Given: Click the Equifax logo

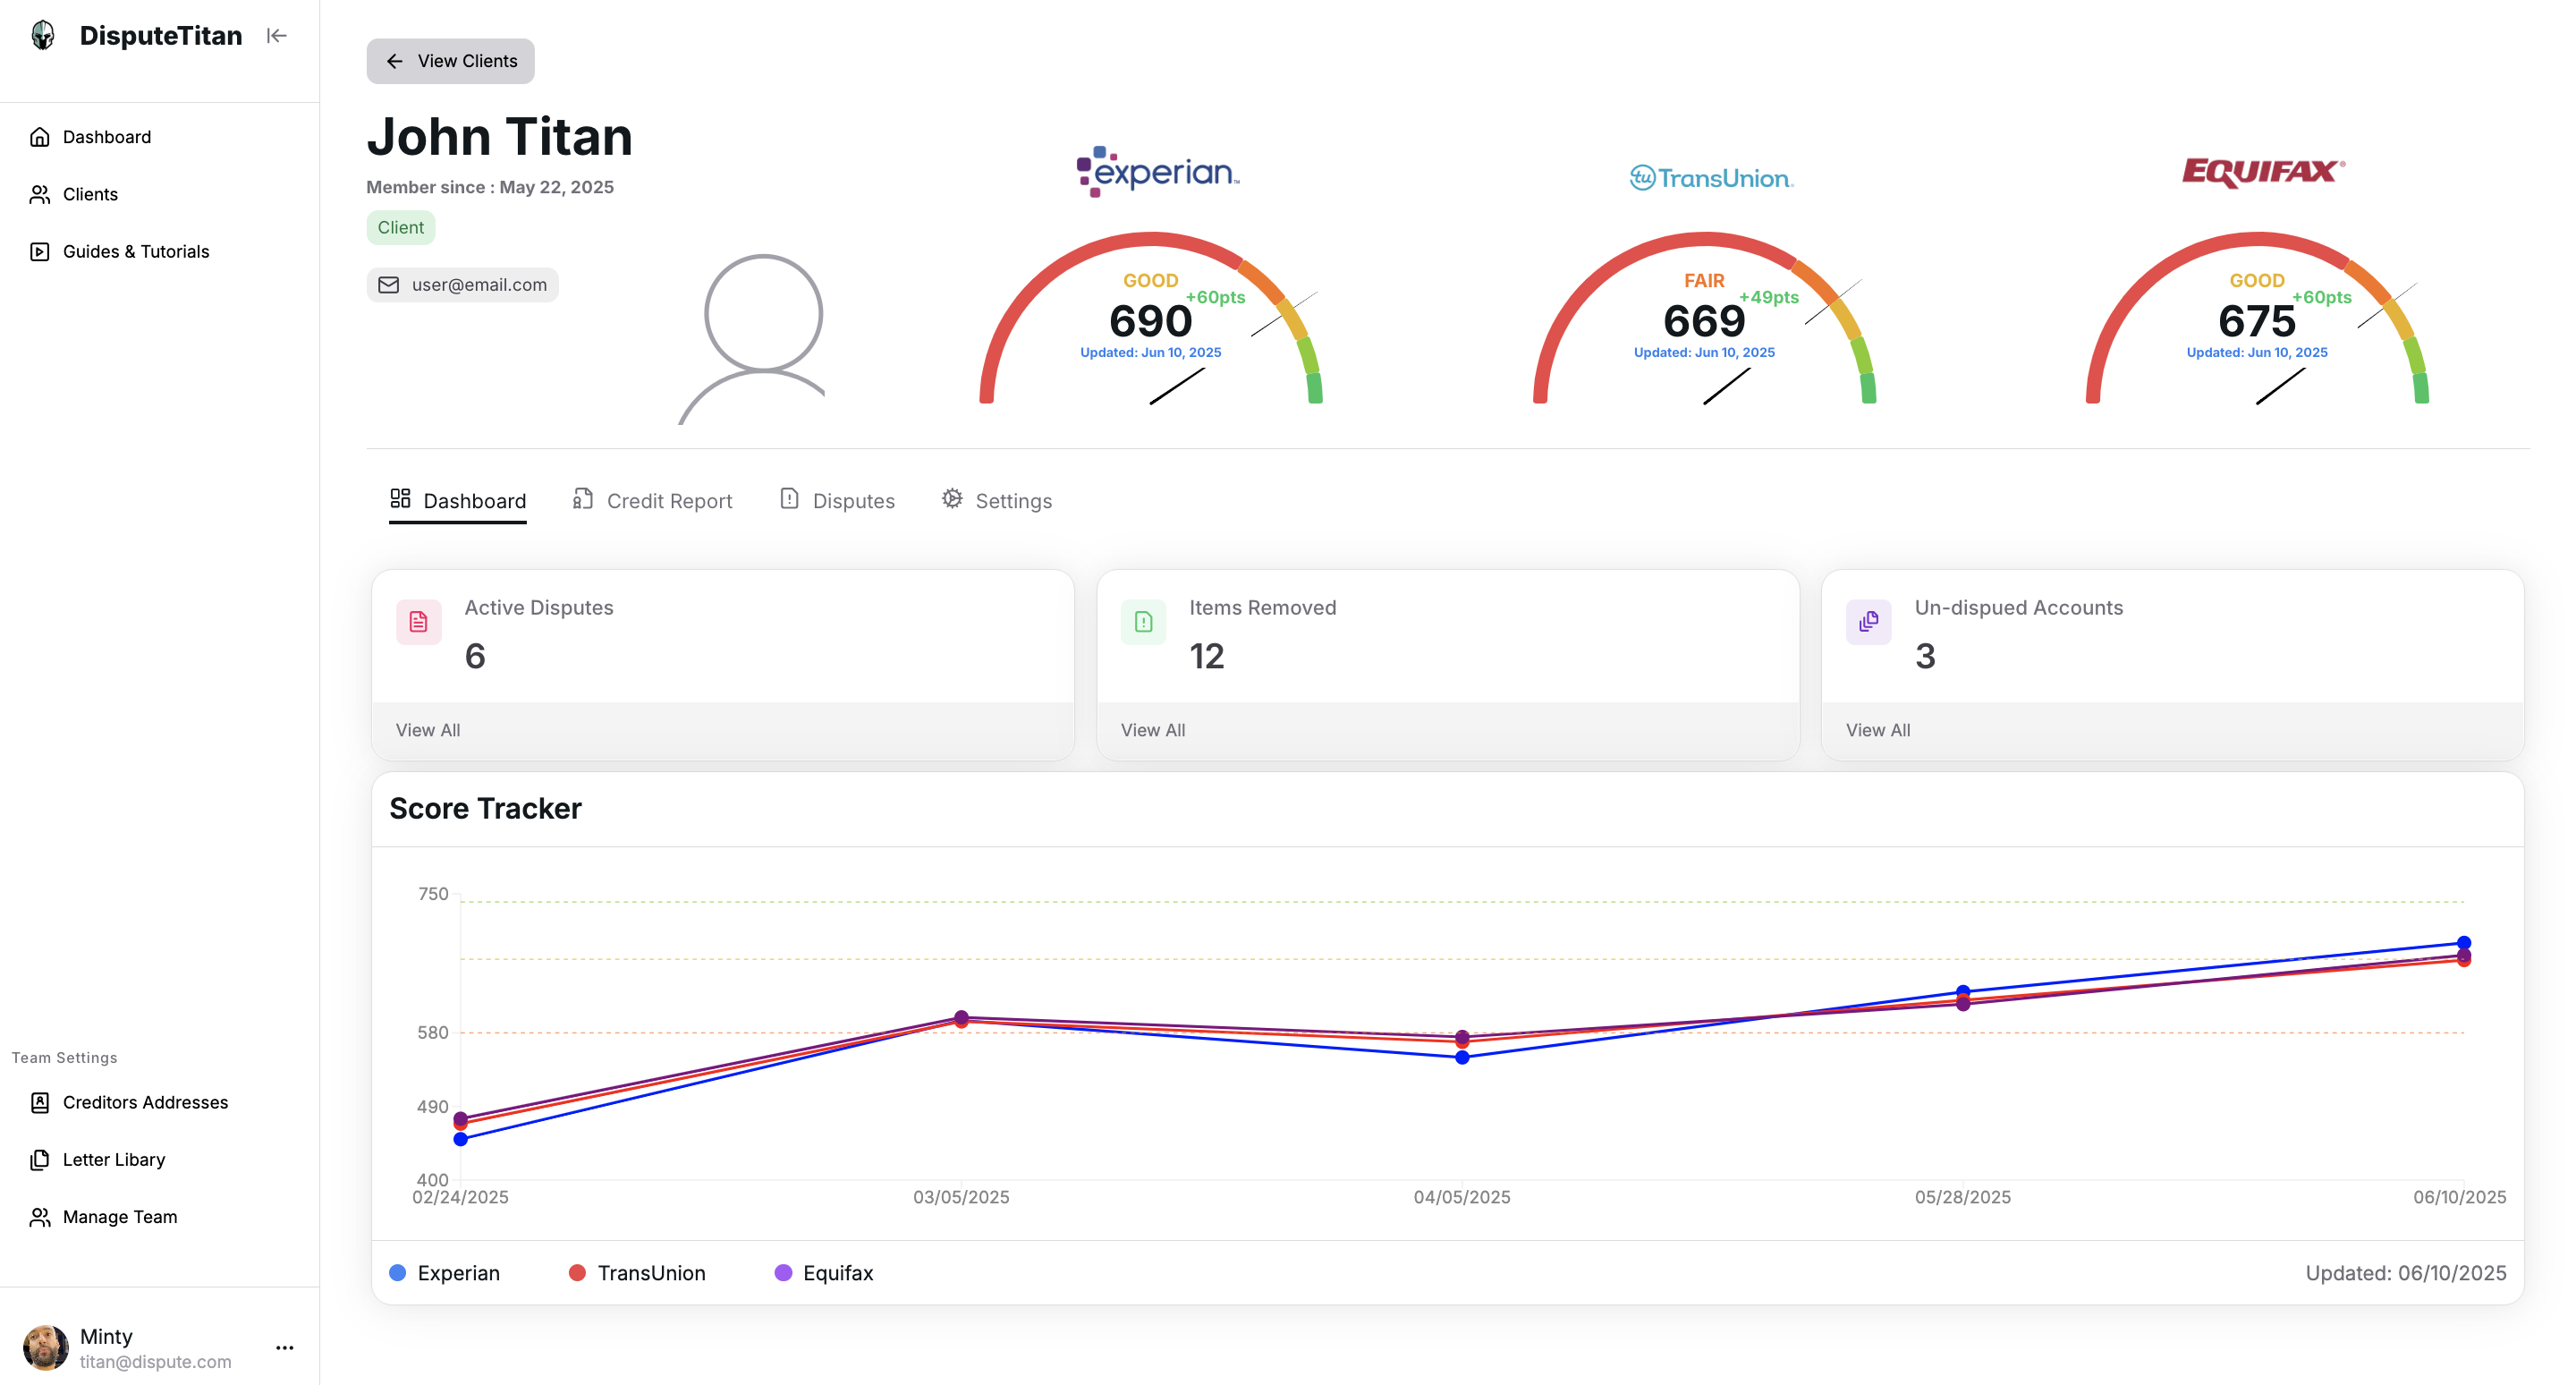Looking at the screenshot, I should (x=2263, y=172).
